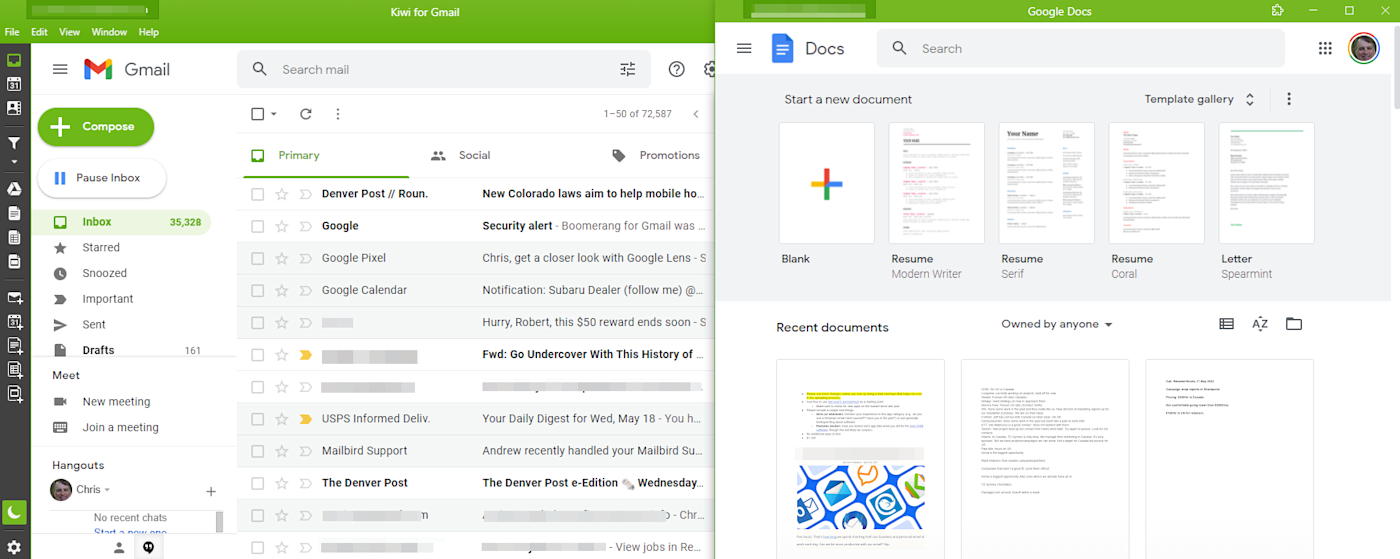Open Kiwi View menu
The width and height of the screenshot is (1400, 559).
point(70,32)
